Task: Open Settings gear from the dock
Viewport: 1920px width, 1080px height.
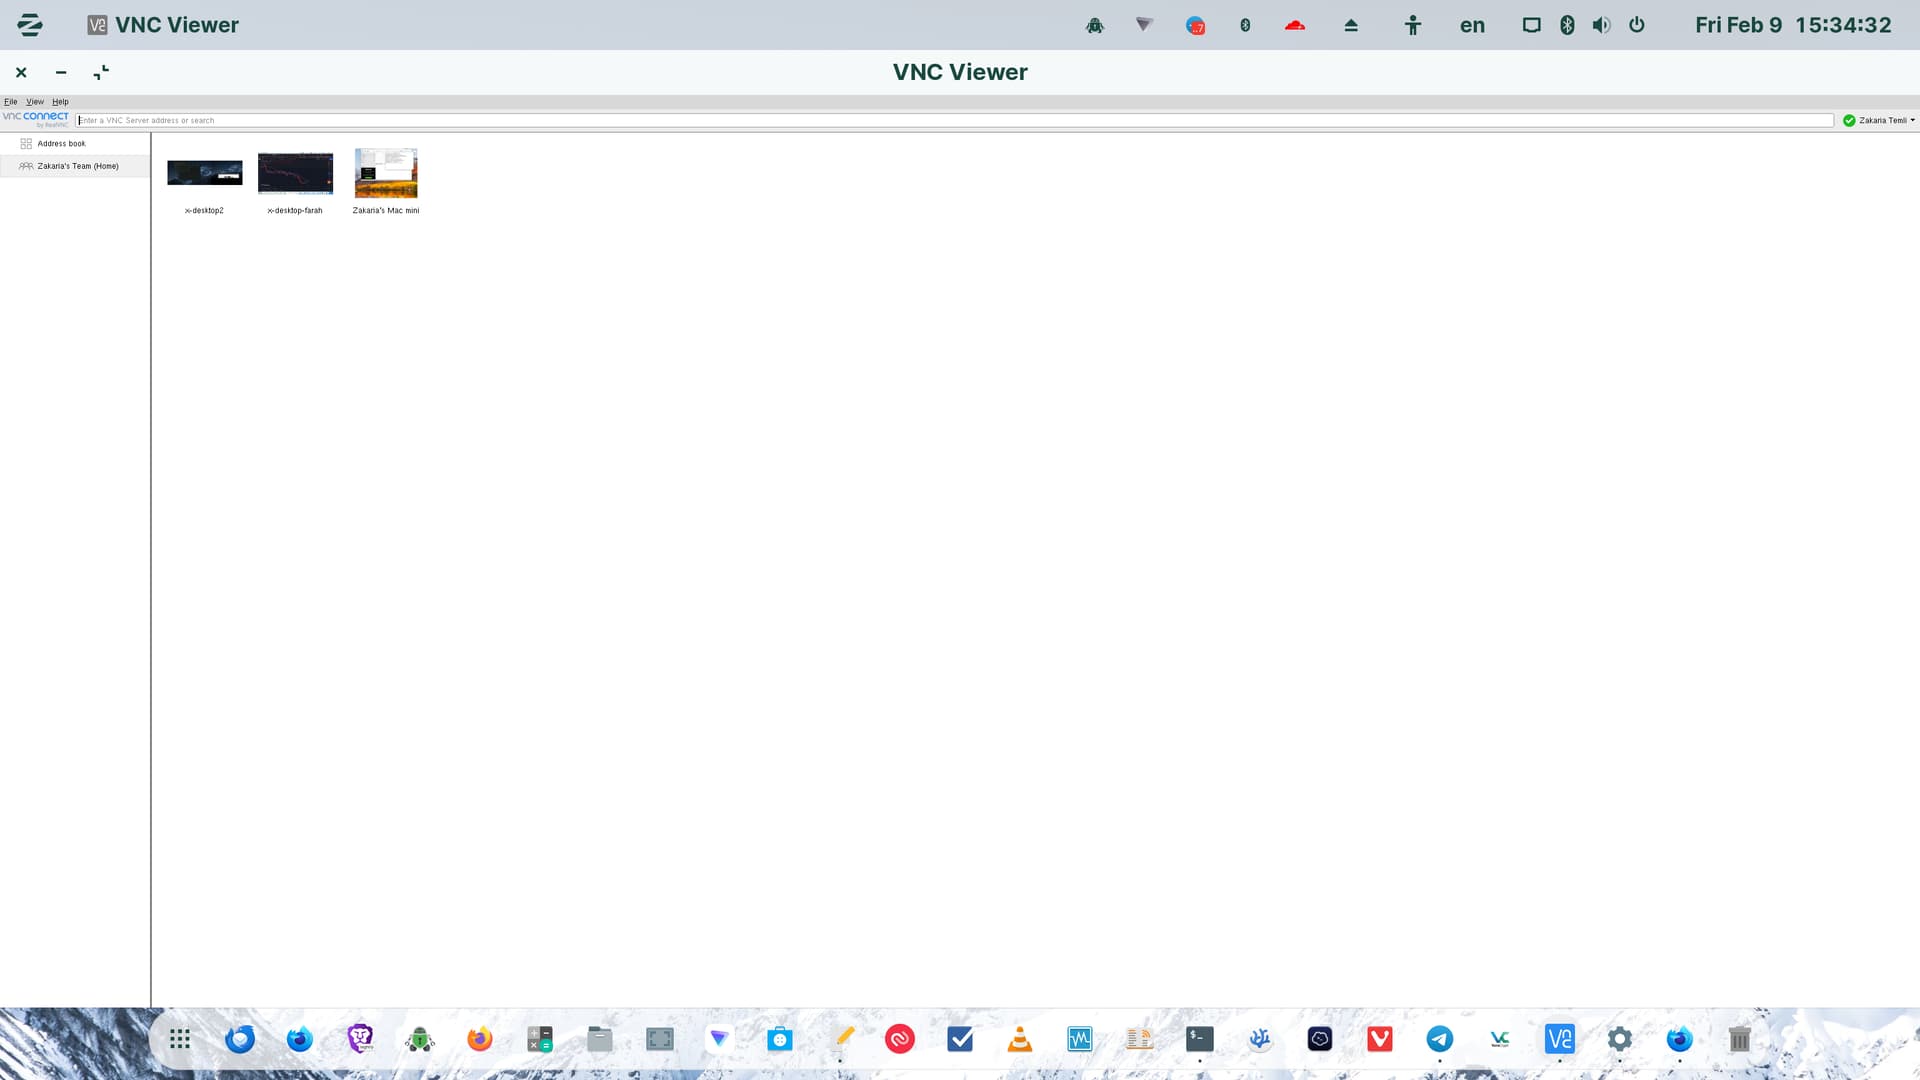Action: 1620,1040
